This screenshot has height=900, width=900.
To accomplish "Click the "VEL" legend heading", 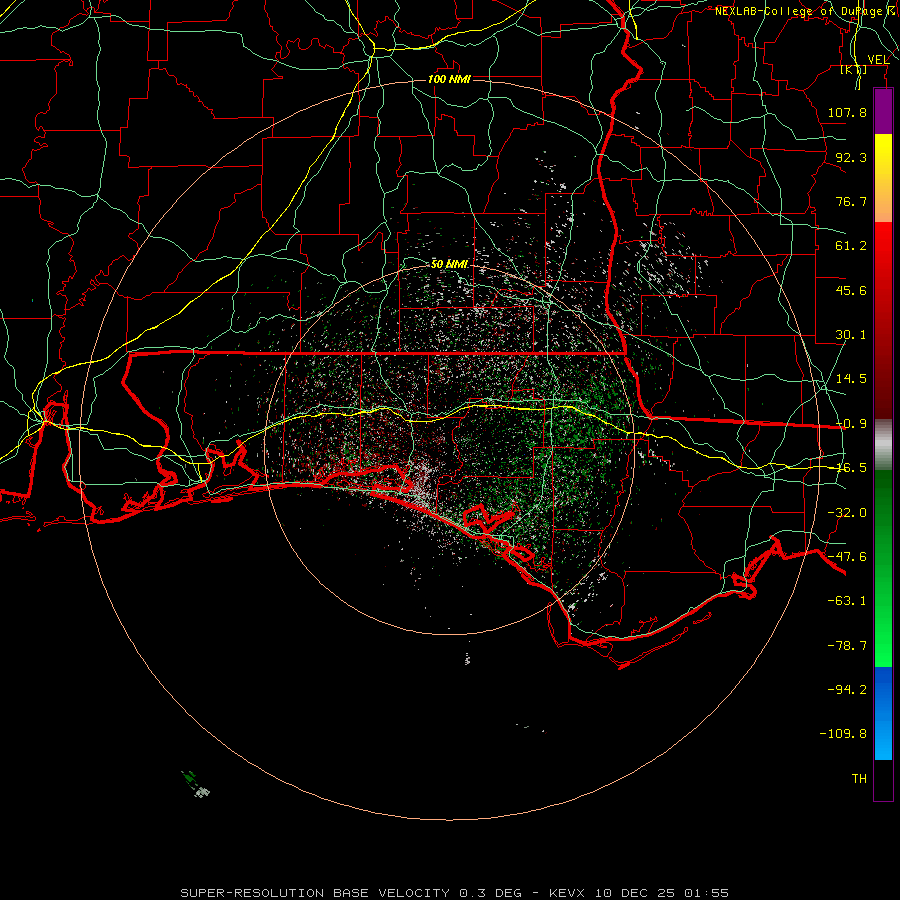I will 878,59.
